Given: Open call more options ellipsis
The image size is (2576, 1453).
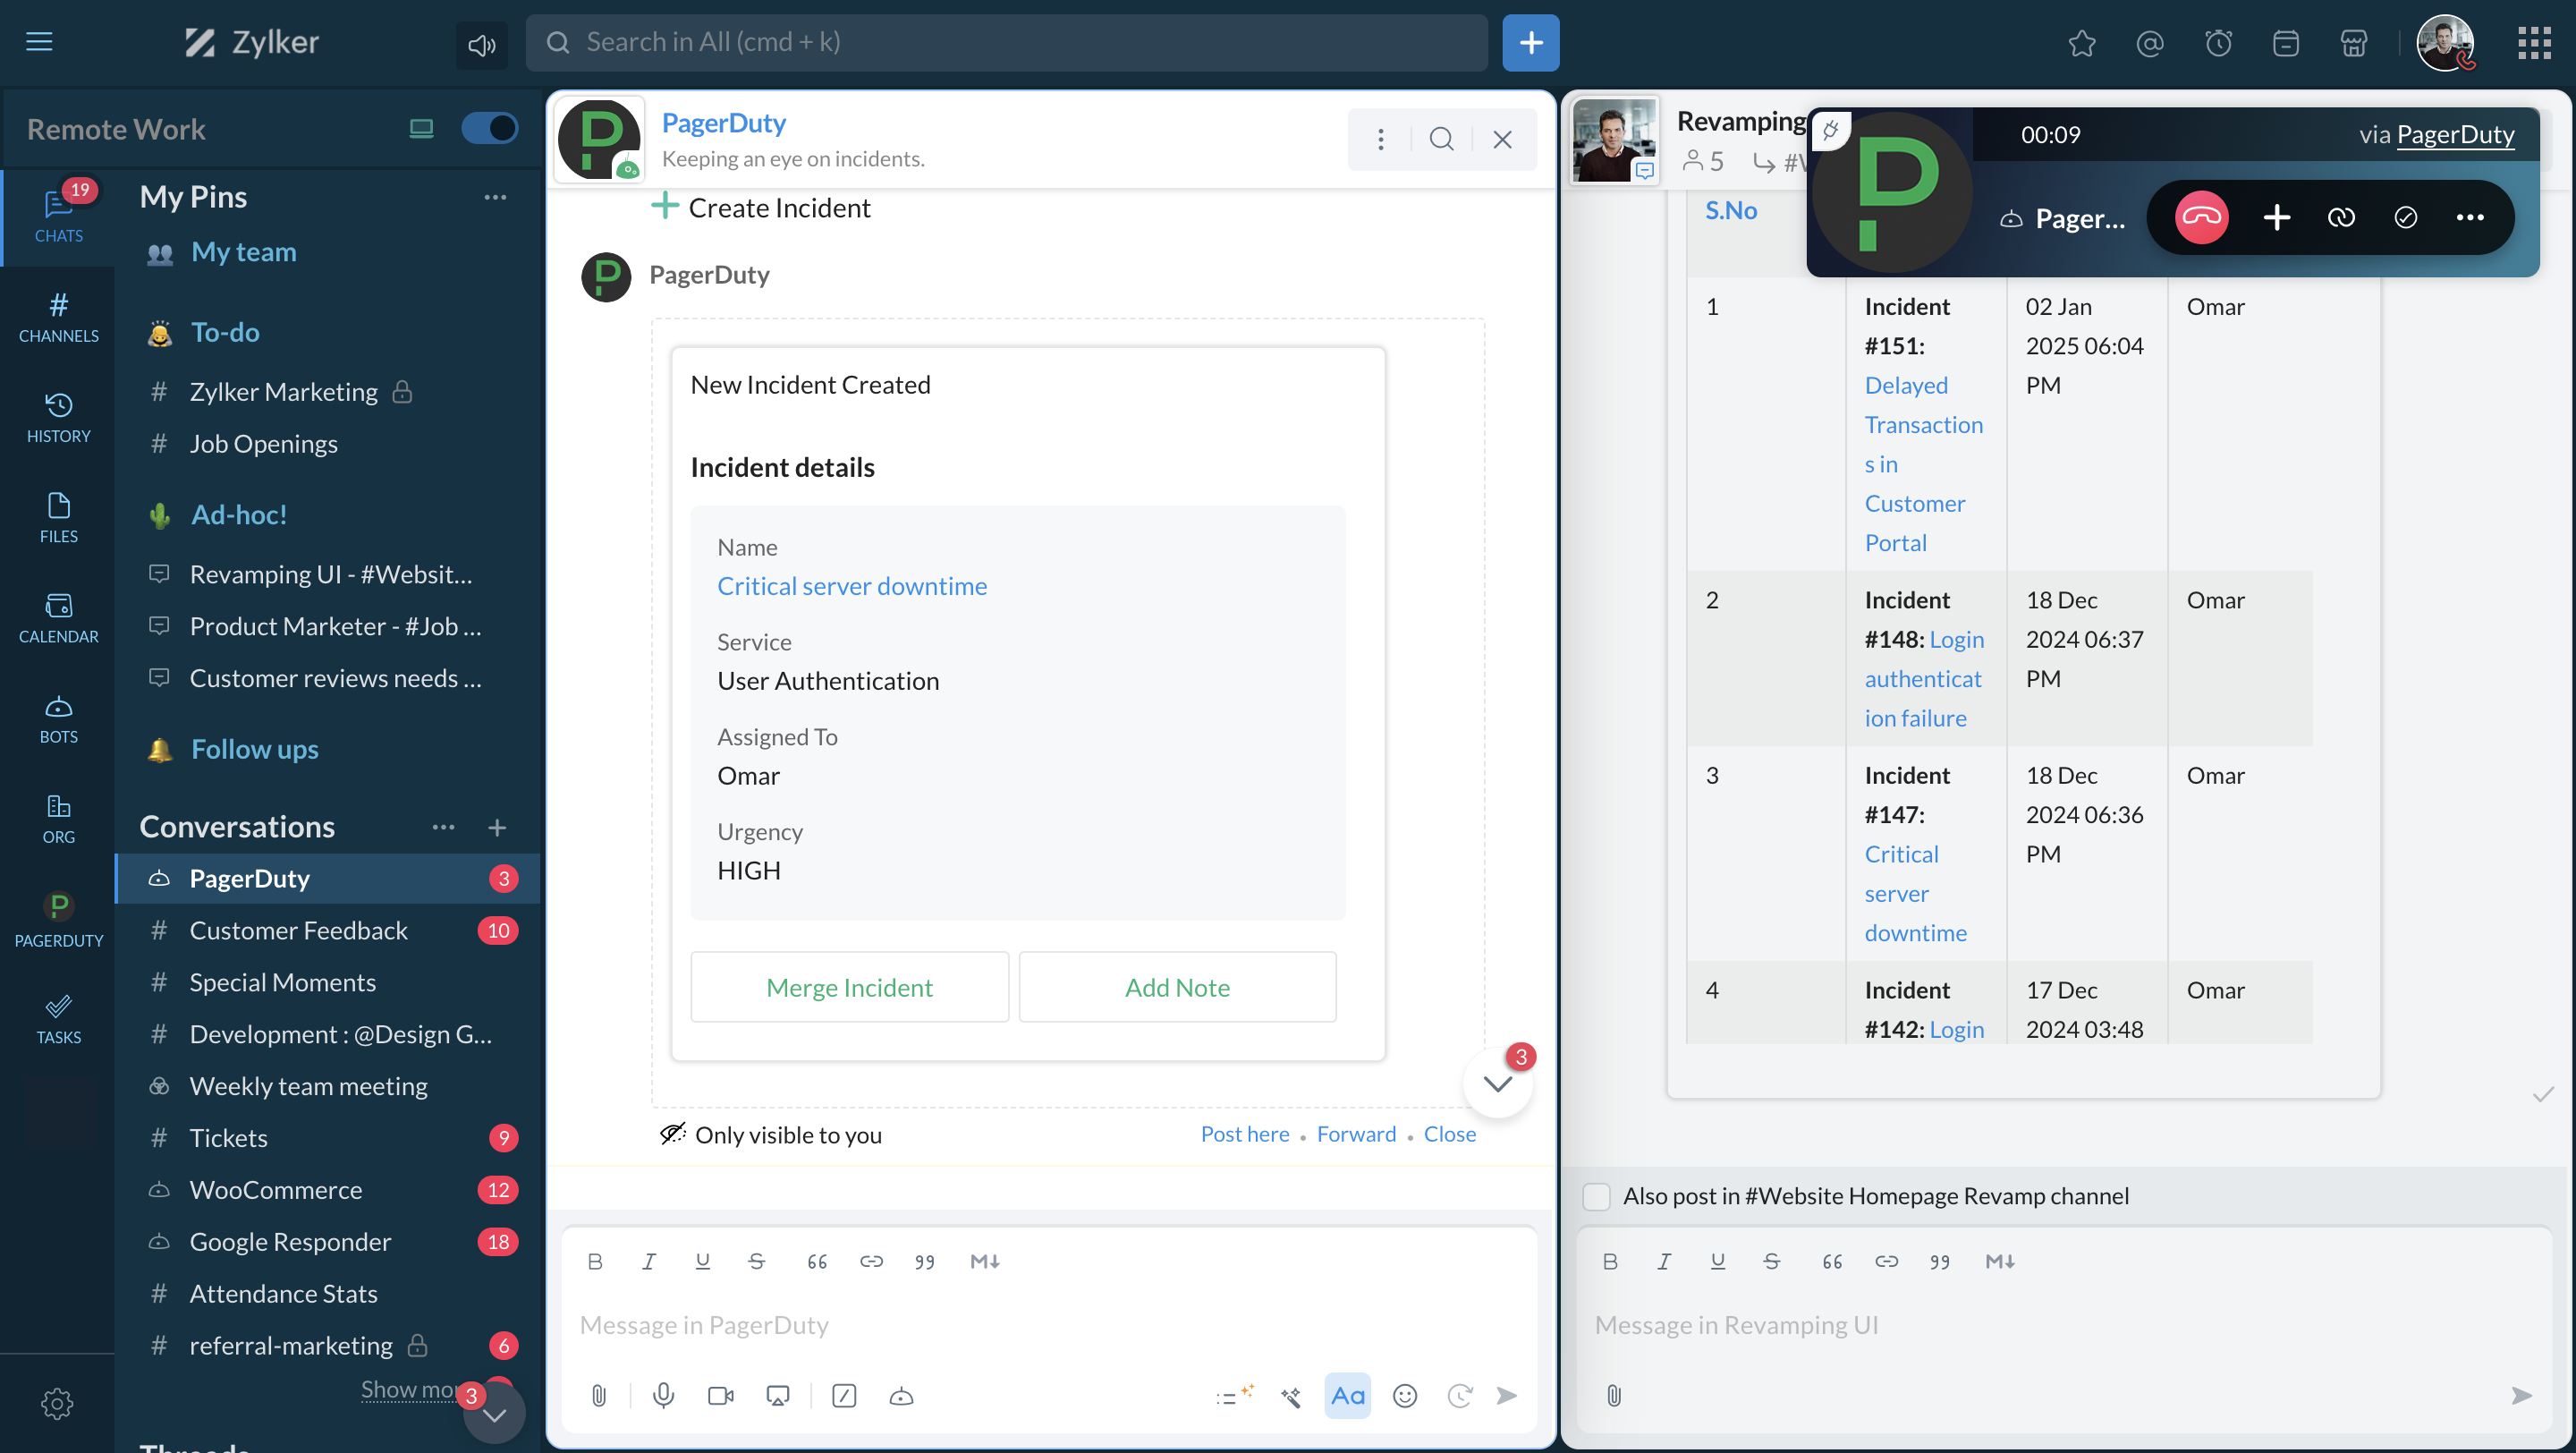Looking at the screenshot, I should 2469,217.
